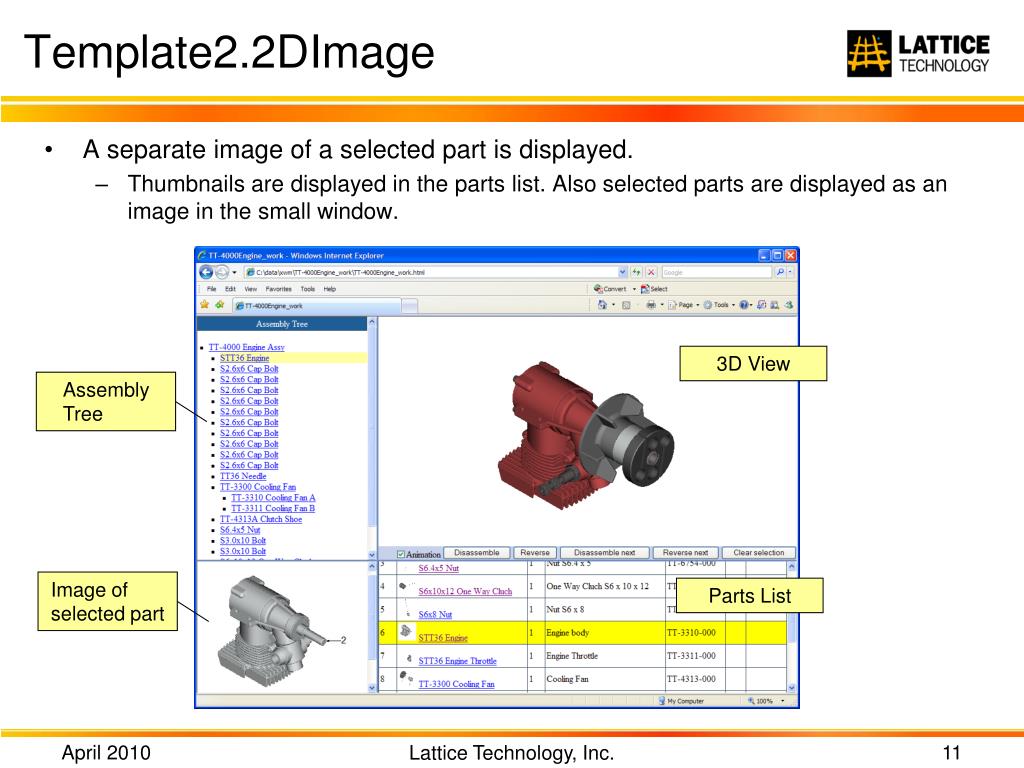Click the TT-3311 Cooling Fan B link
This screenshot has width=1024, height=768.
point(272,508)
